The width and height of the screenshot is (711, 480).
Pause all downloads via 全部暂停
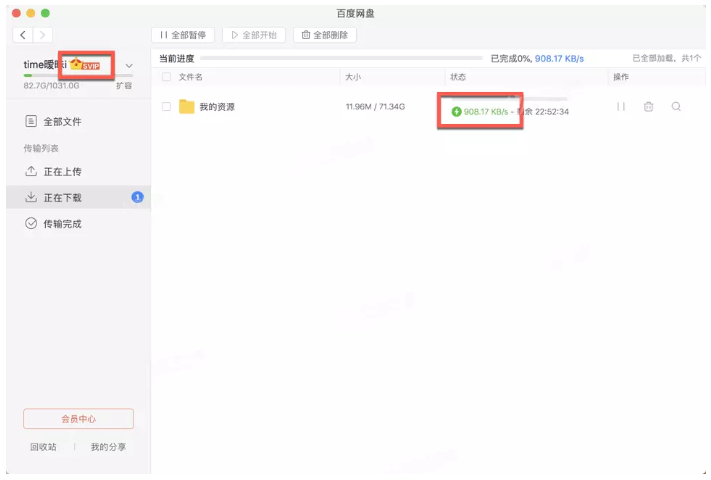[183, 35]
